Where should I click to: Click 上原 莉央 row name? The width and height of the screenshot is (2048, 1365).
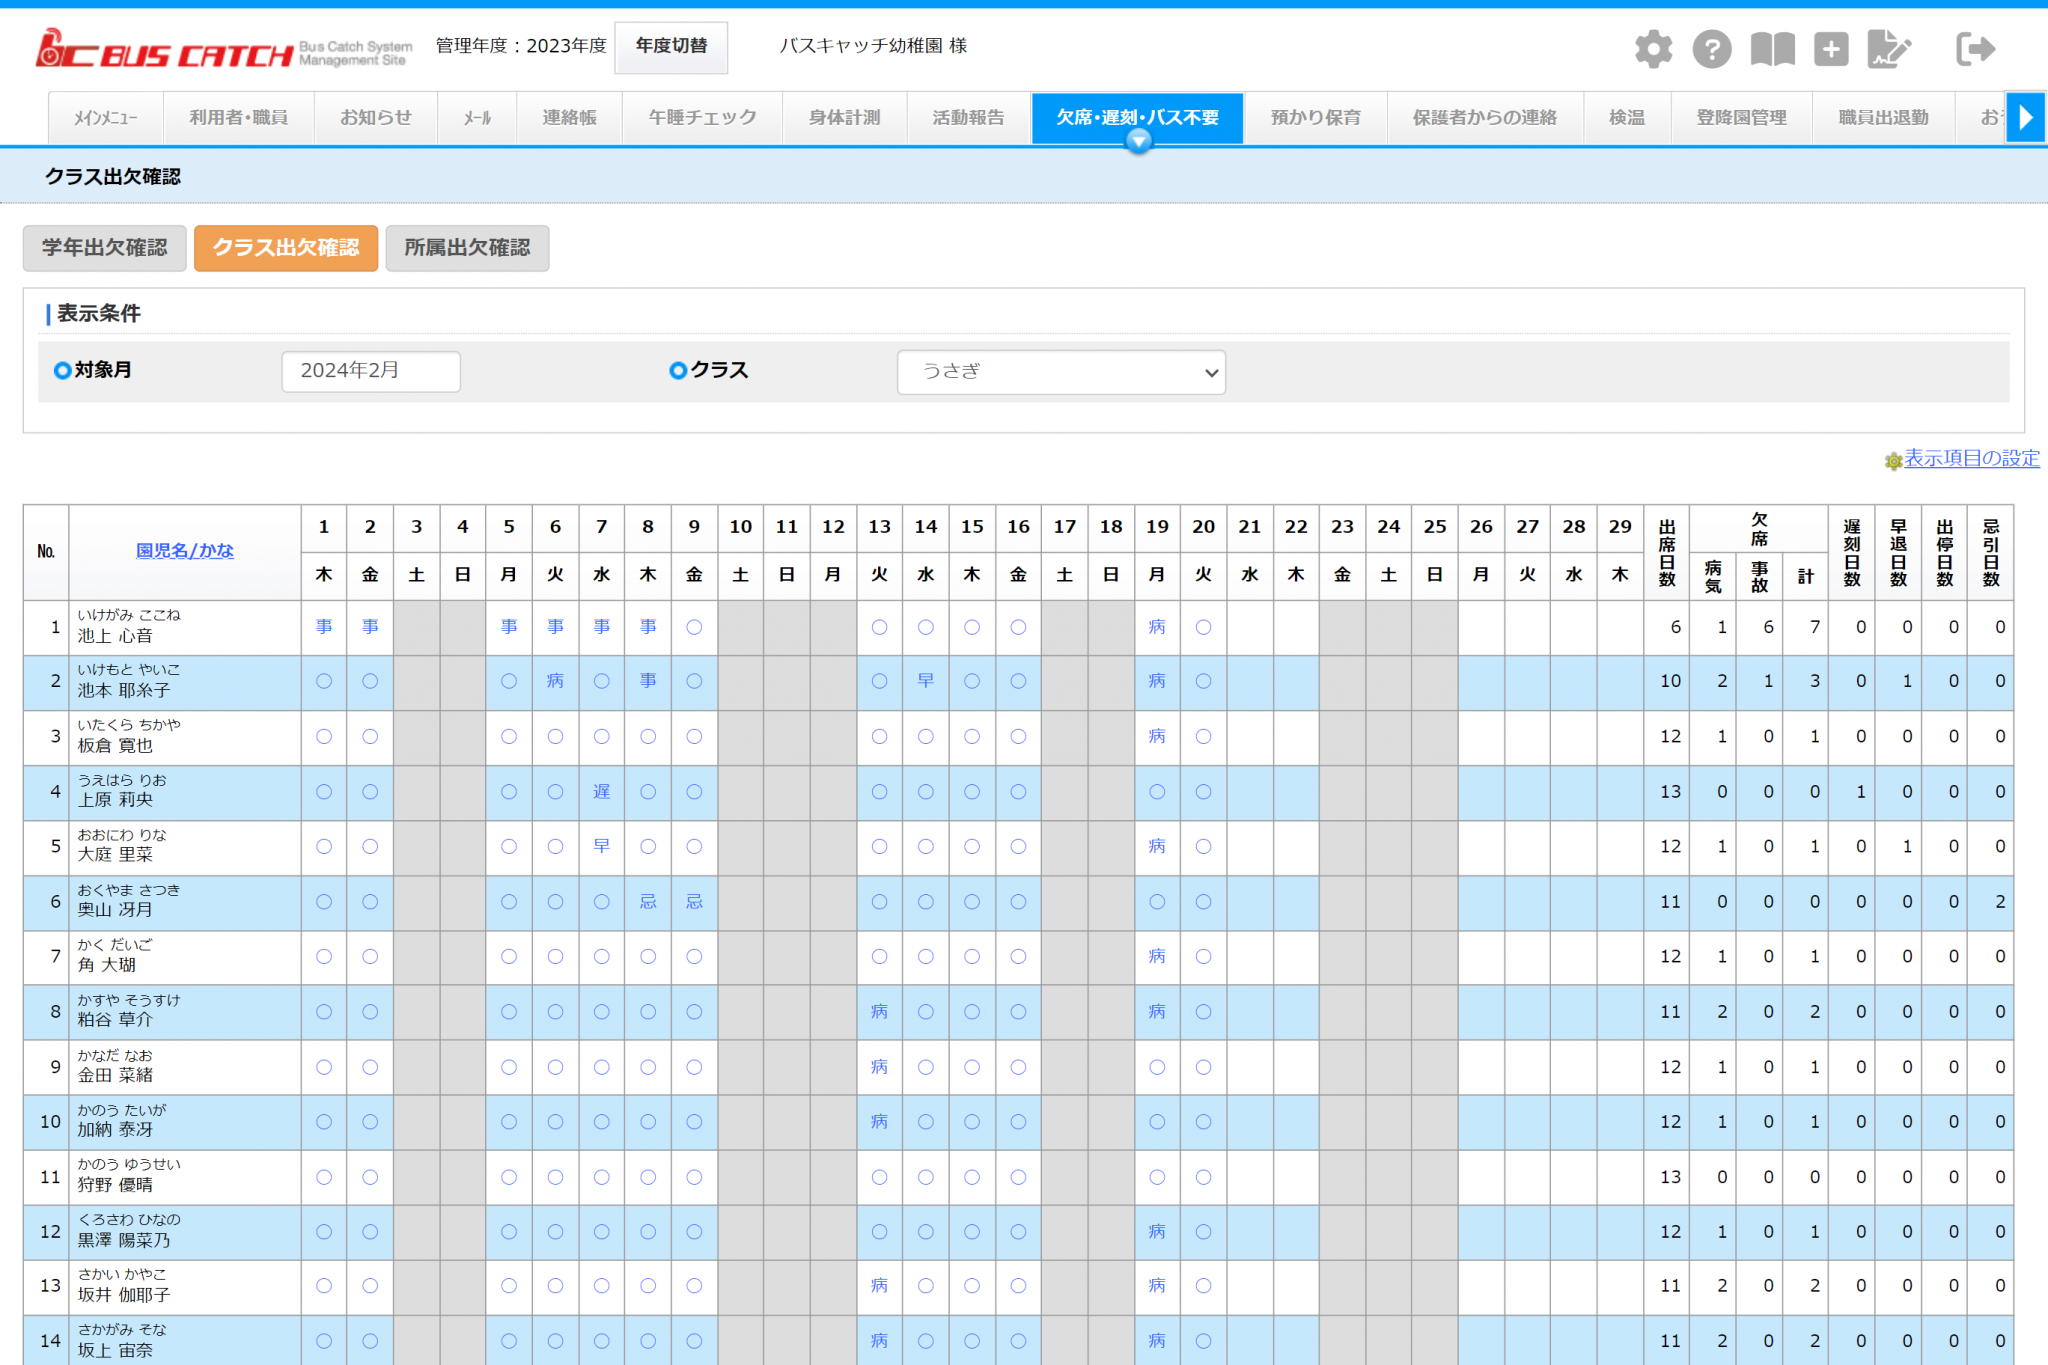point(115,800)
